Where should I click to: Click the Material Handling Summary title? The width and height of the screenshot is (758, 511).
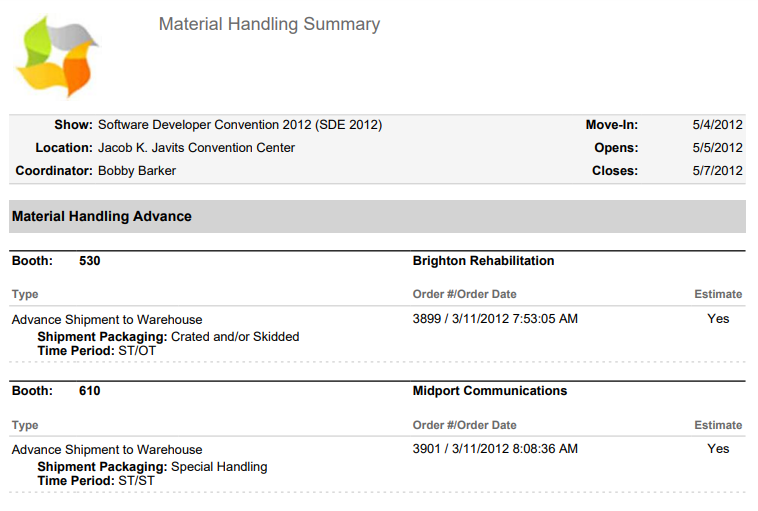tap(269, 24)
